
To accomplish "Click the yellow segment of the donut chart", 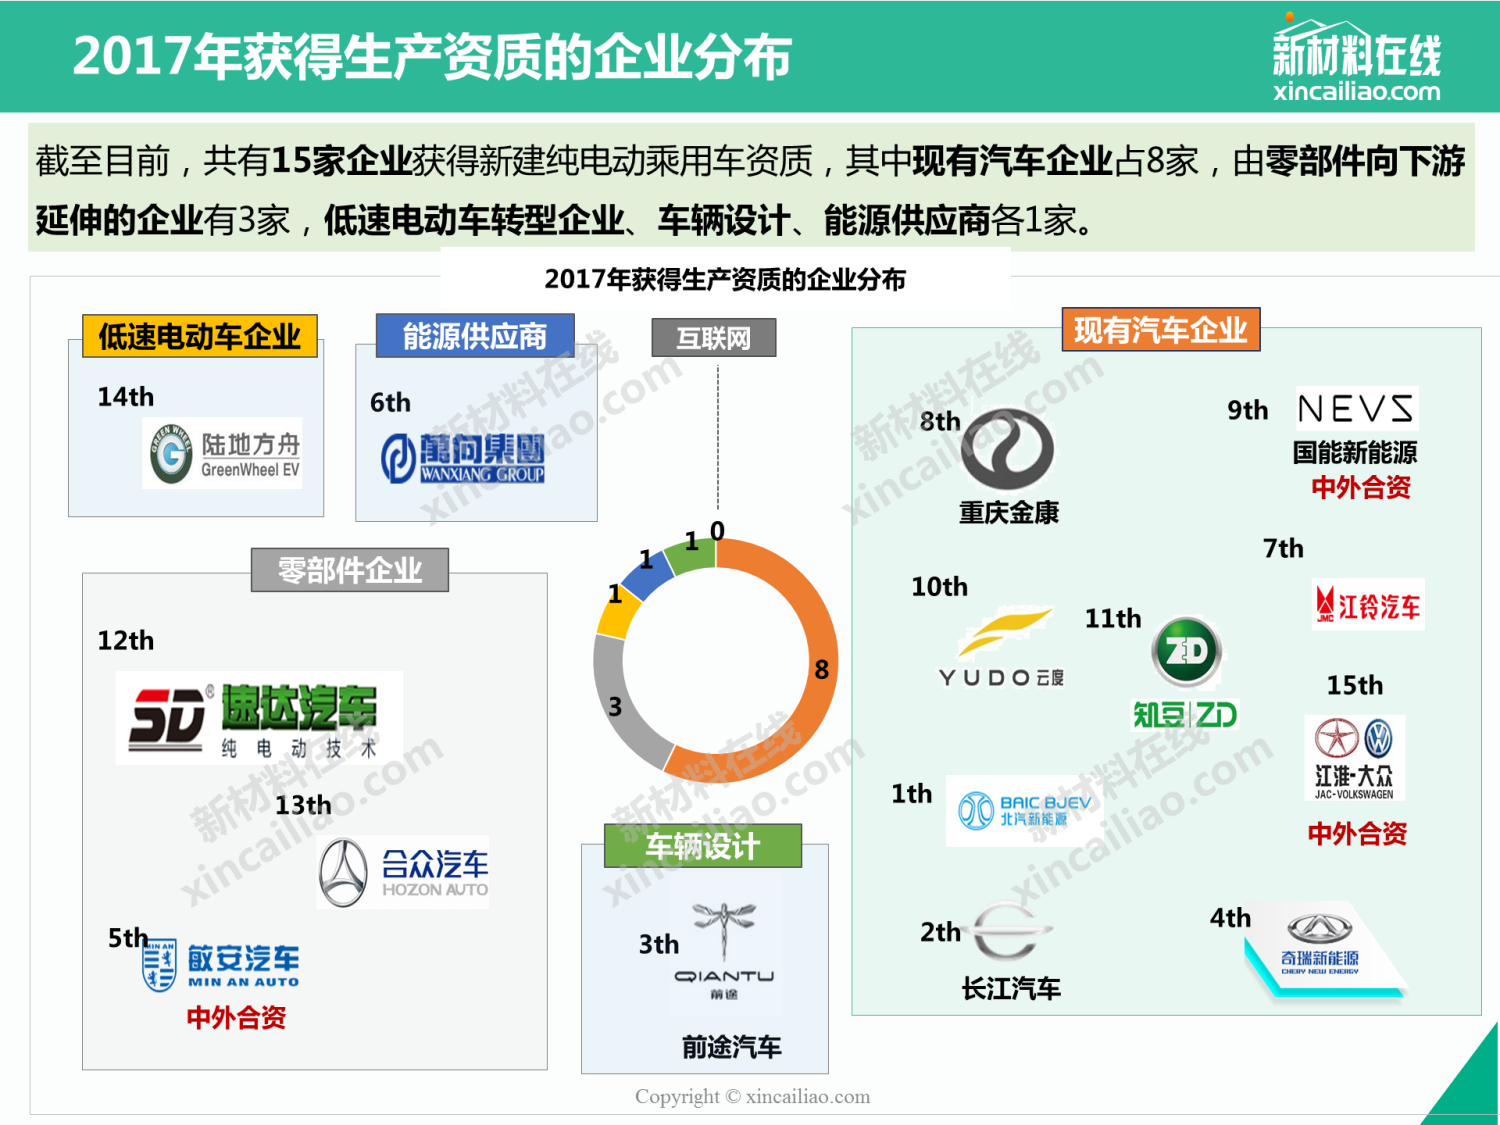I will click(x=618, y=610).
